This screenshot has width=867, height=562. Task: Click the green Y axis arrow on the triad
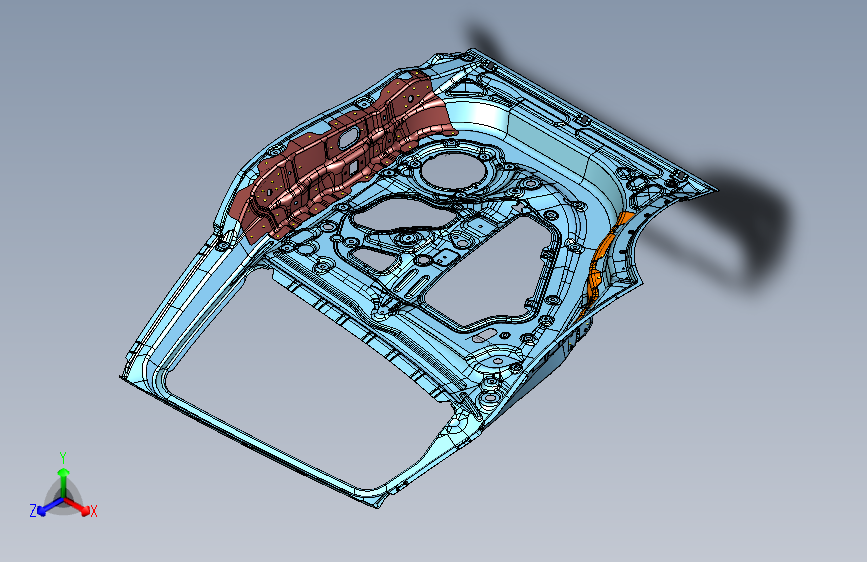64,482
